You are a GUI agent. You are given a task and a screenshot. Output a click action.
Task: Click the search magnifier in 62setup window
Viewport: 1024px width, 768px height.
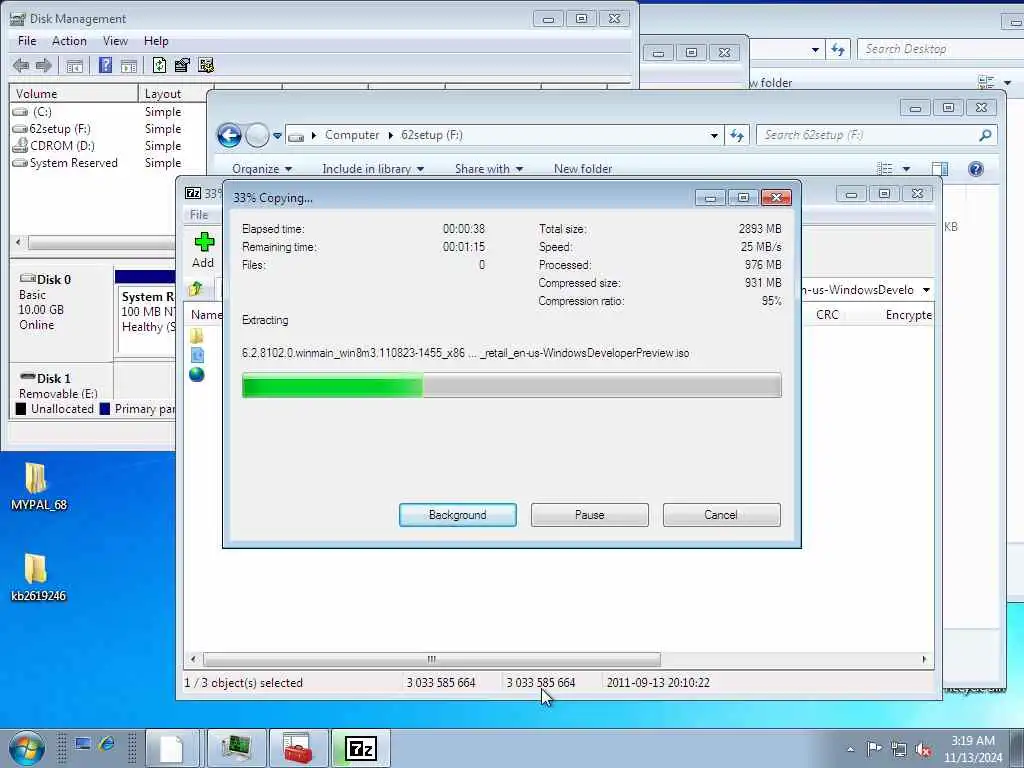tap(985, 135)
